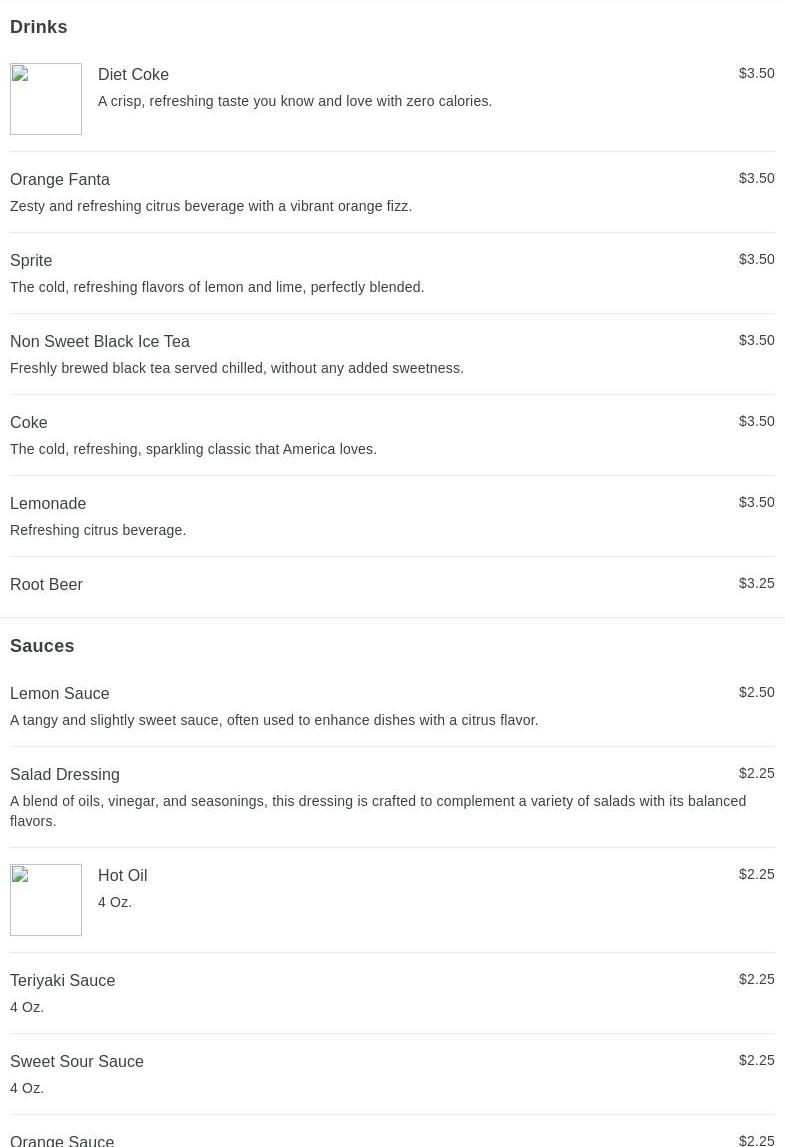This screenshot has height=1147, width=785.
Task: Click the Drinks section heading
Action: (39, 27)
